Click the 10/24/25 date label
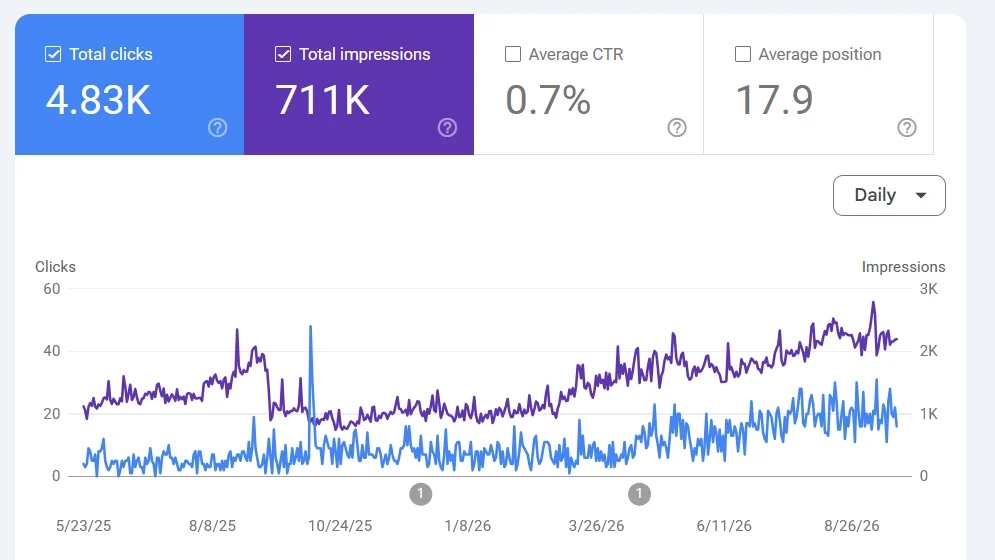Screen dimensions: 995x560 340,526
